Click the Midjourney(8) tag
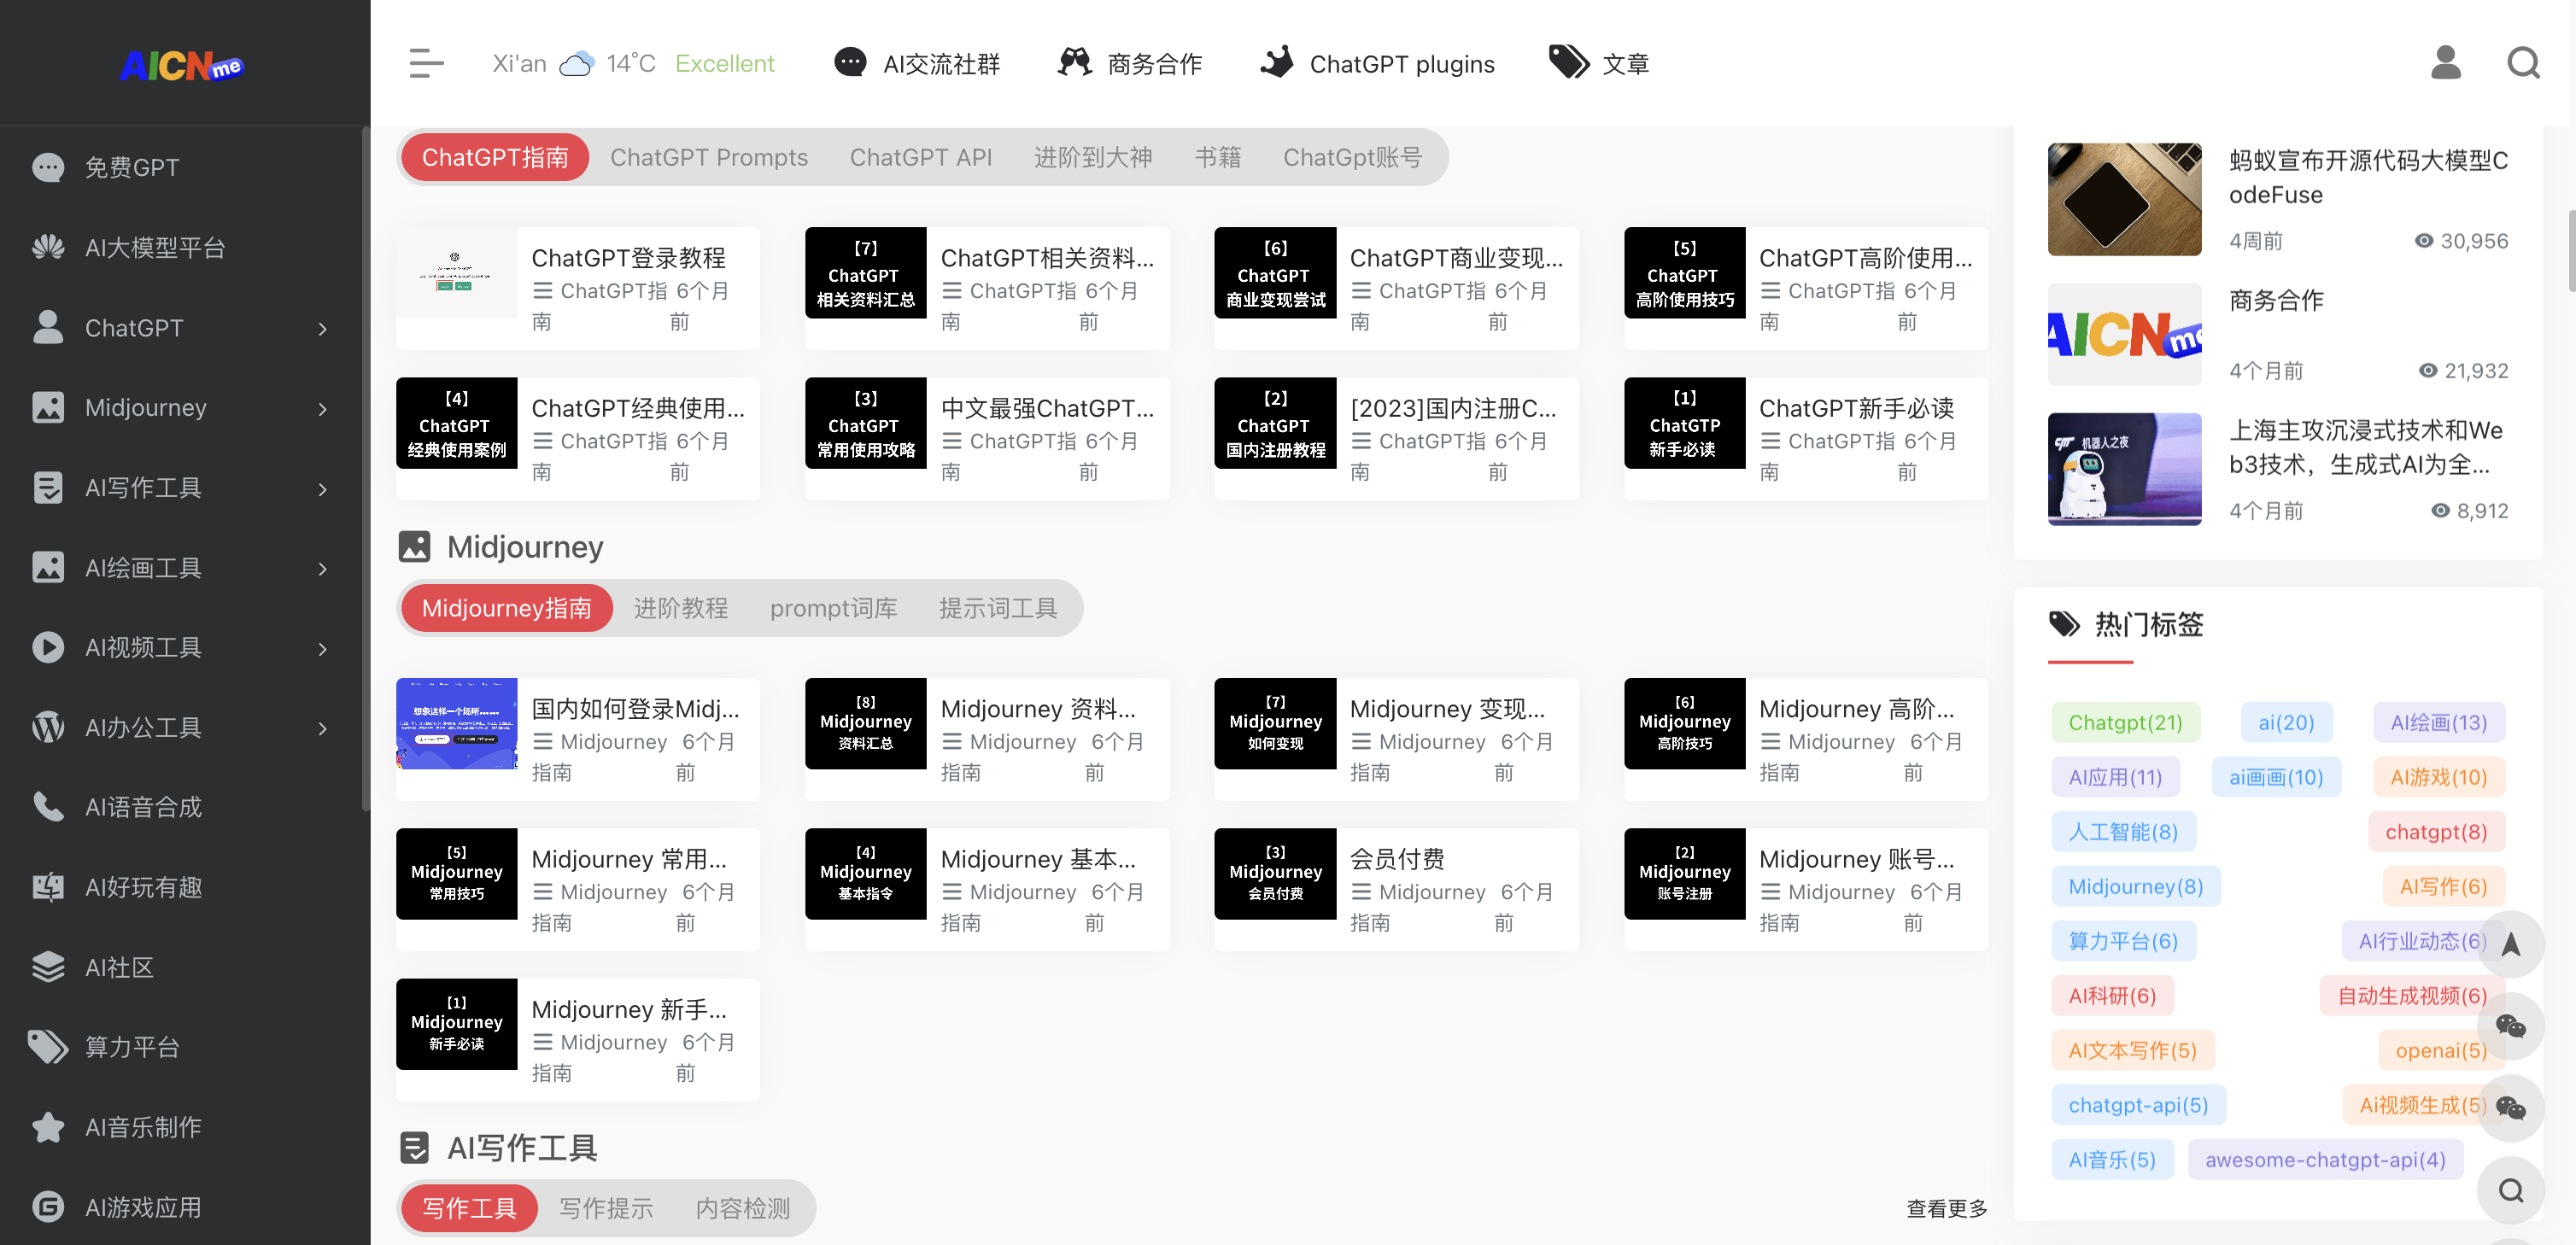 (2135, 887)
